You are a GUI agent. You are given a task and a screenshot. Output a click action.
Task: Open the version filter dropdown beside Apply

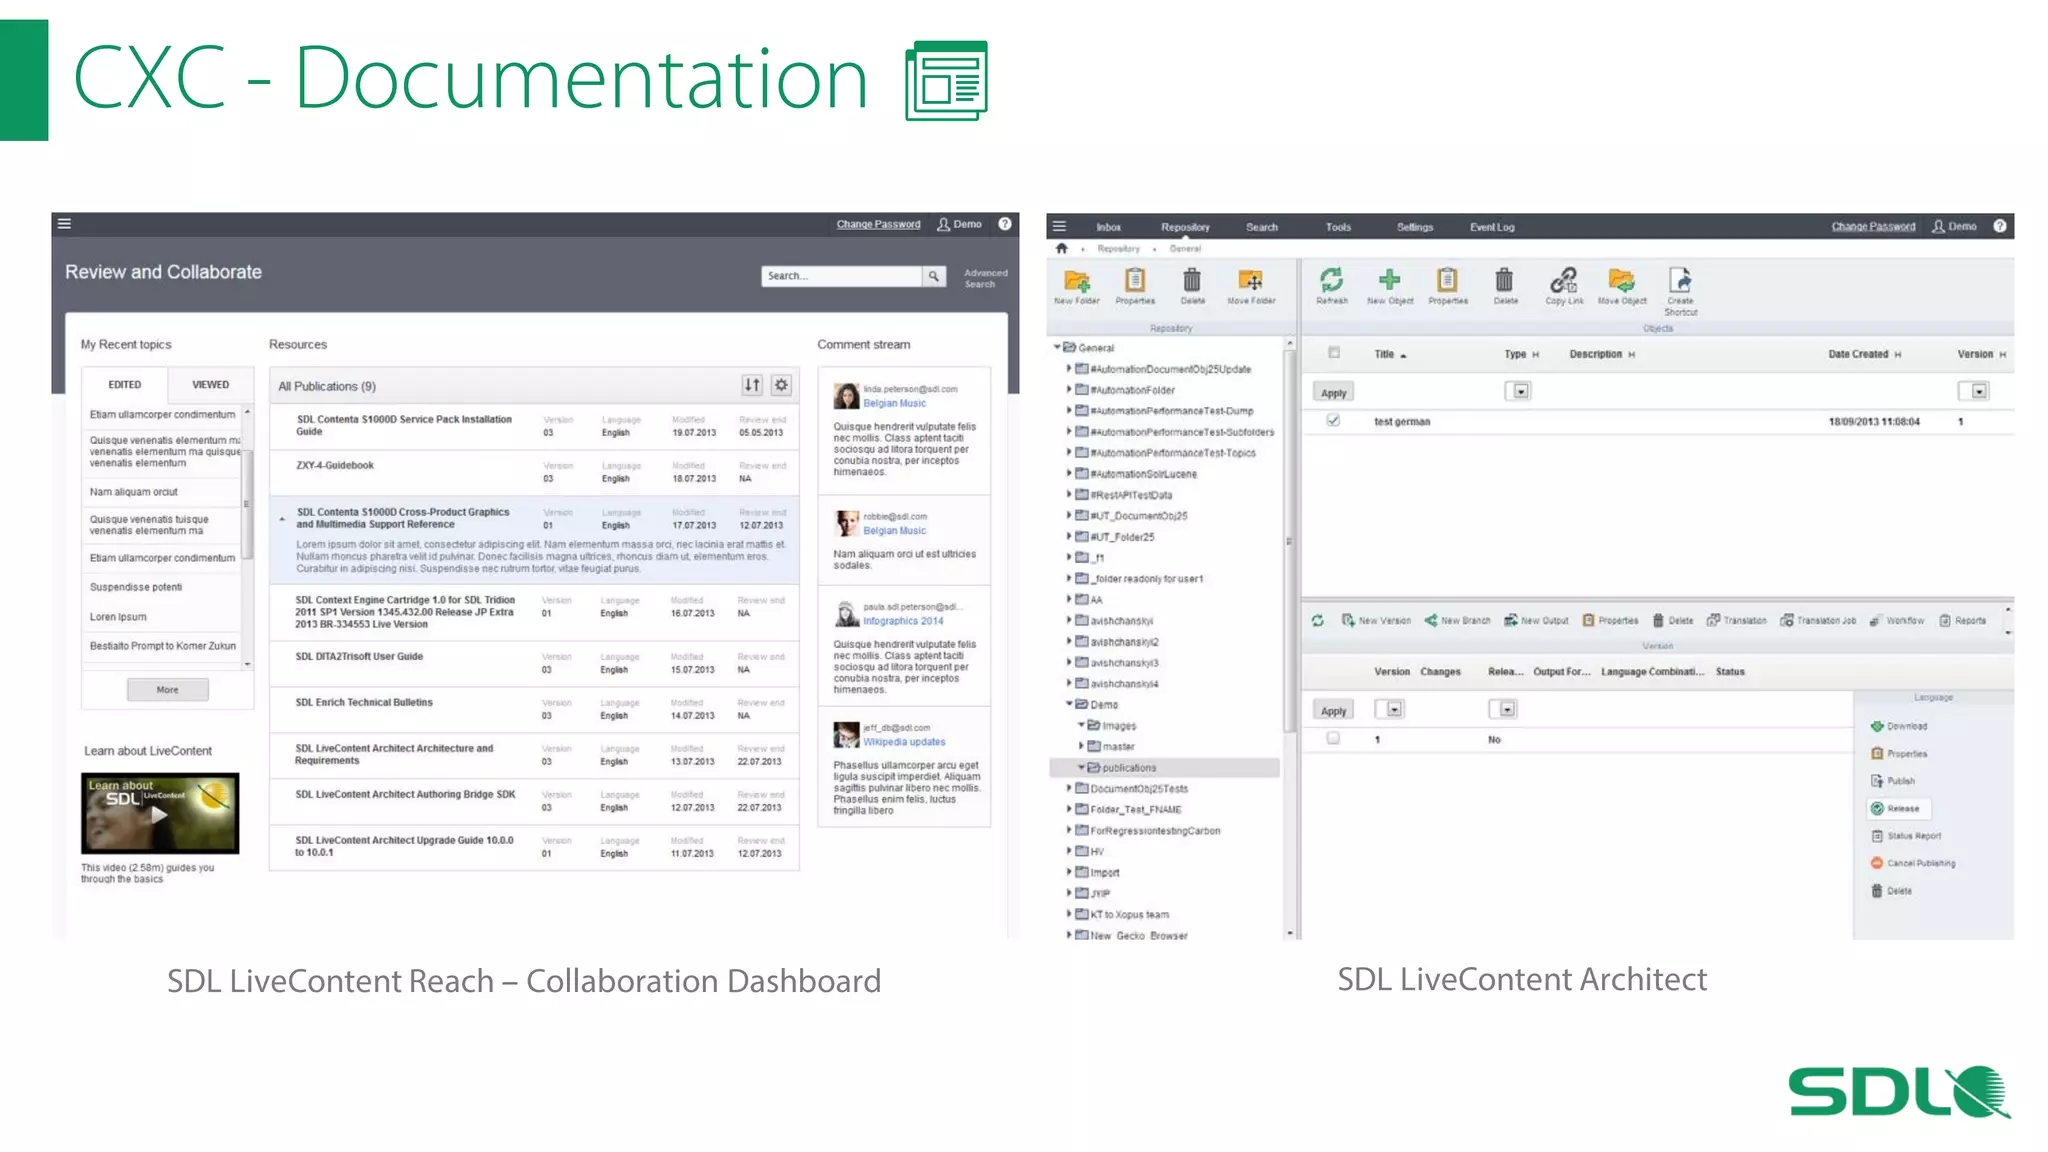click(1389, 709)
